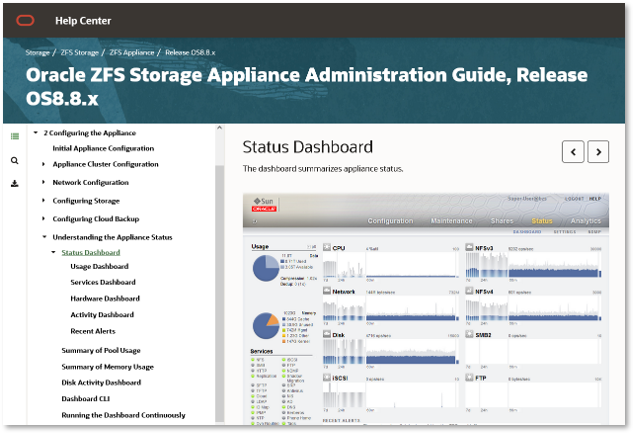The image size is (634, 434).
Task: Open Running the Dashboard Continuously topic
Action: 123,415
